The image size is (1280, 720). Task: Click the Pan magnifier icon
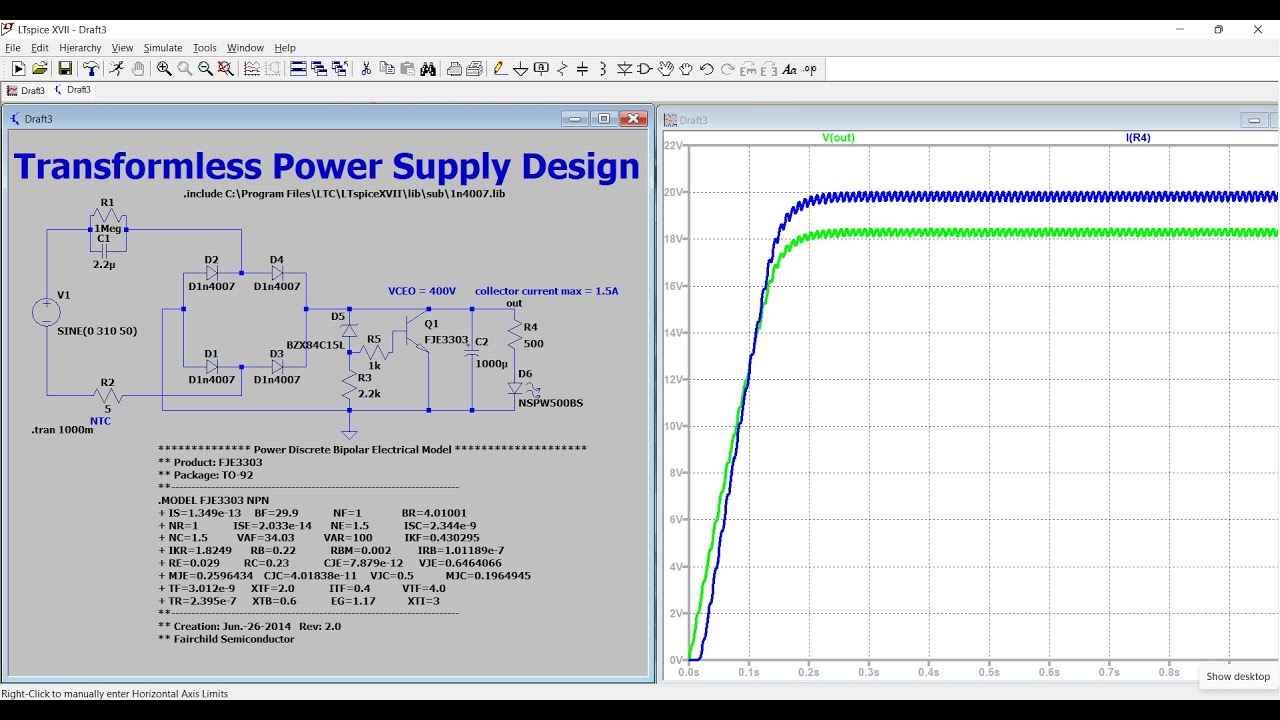click(x=185, y=69)
